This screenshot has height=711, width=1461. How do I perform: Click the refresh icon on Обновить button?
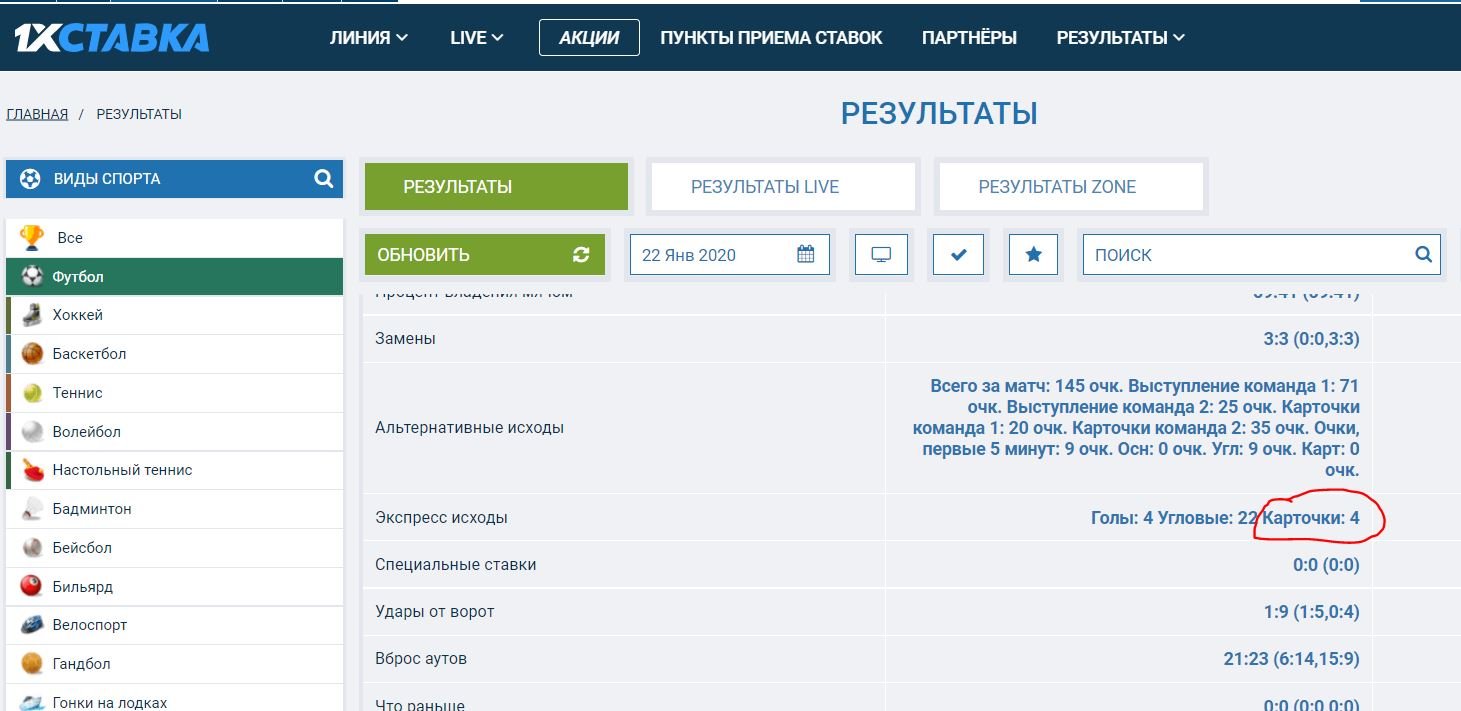pos(581,255)
